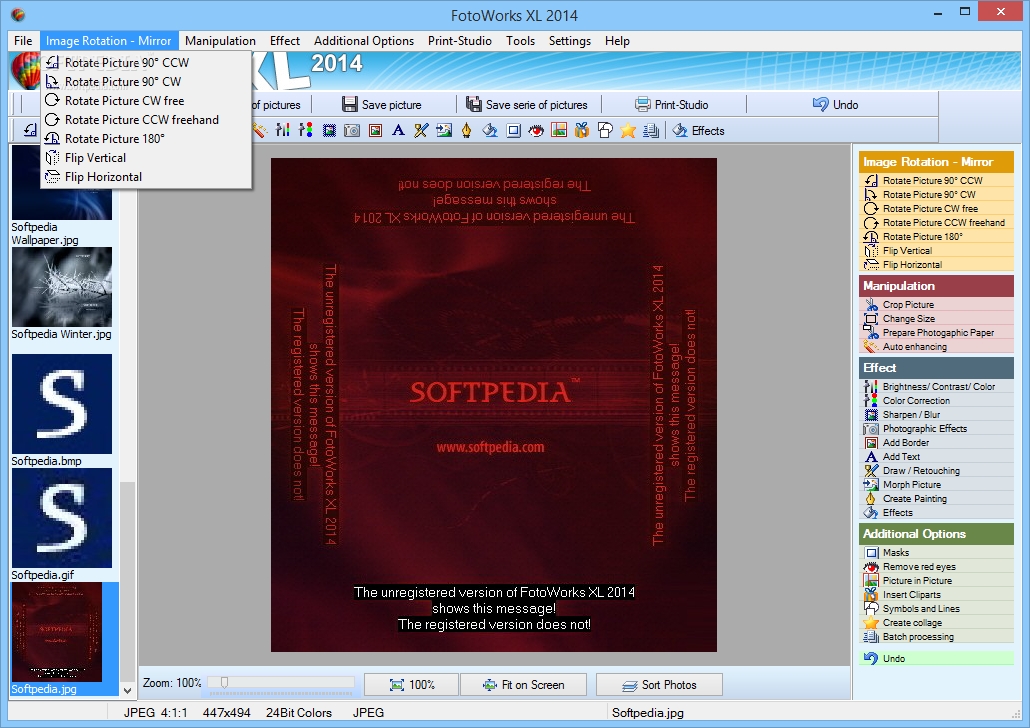Image resolution: width=1030 pixels, height=728 pixels.
Task: Click the Morph Picture toolbar icon
Action: pos(444,130)
